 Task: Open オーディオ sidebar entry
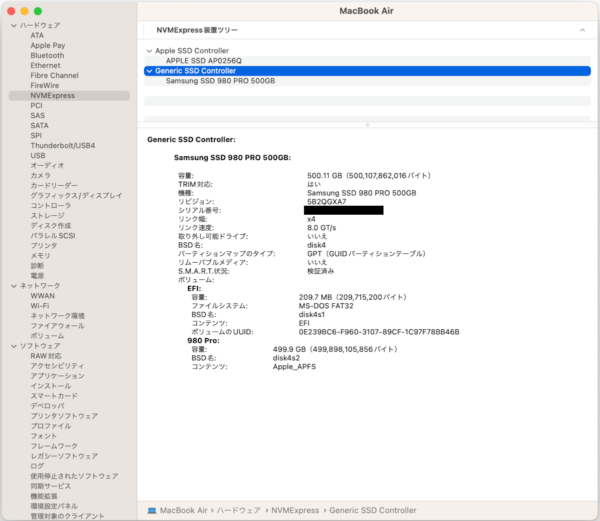47,166
